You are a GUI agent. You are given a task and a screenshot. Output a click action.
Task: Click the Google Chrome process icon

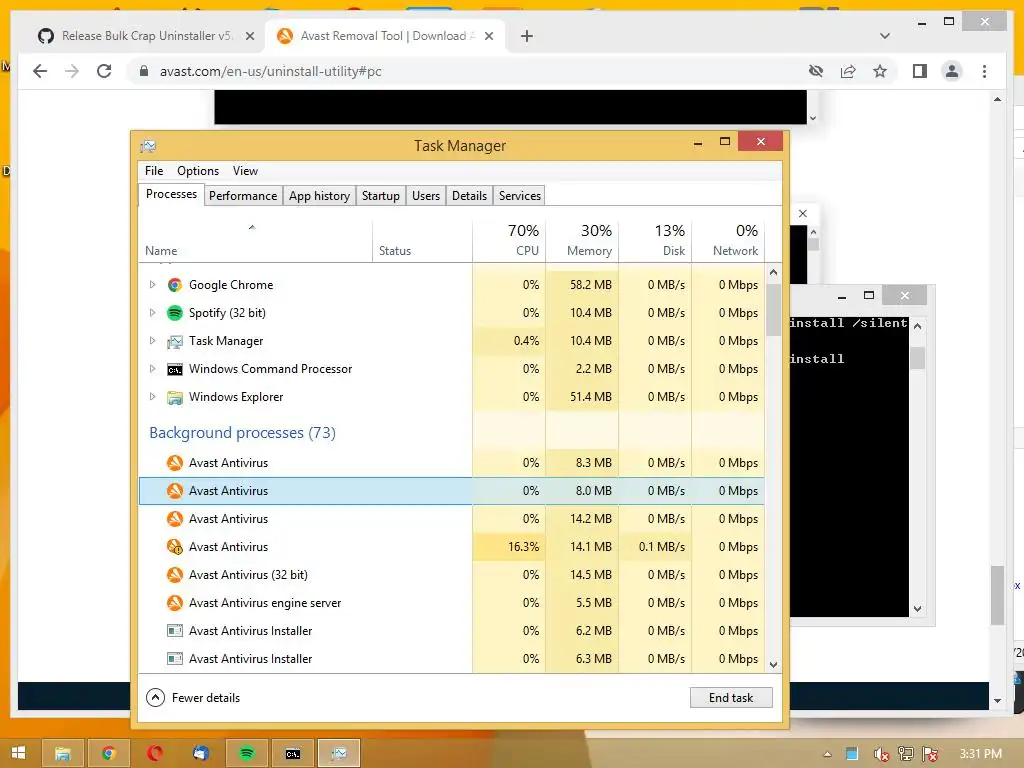pyautogui.click(x=174, y=285)
